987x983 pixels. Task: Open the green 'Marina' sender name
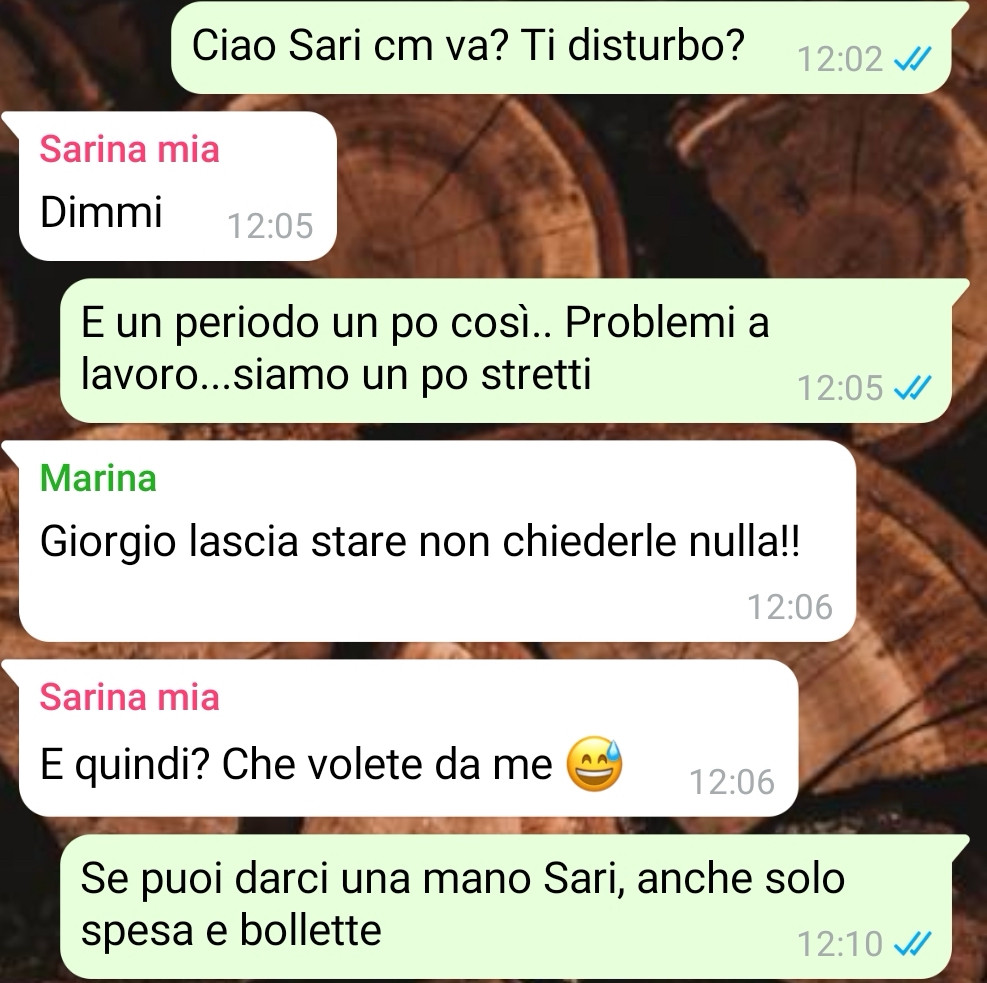pos(98,478)
